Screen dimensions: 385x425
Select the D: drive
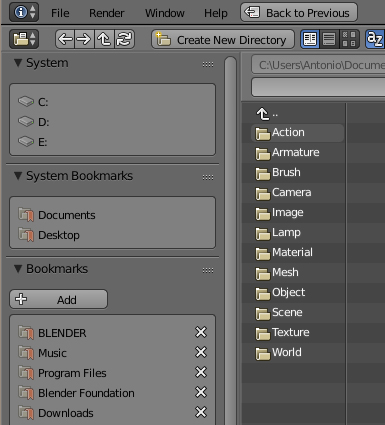(113, 122)
